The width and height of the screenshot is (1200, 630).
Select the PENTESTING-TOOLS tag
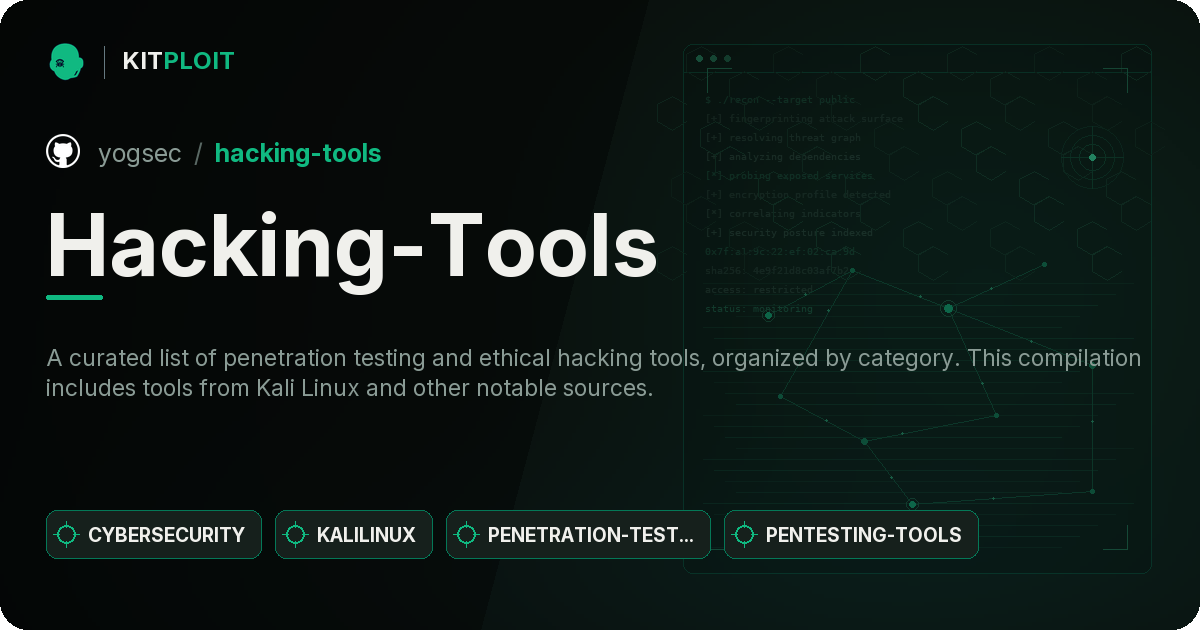pos(851,535)
